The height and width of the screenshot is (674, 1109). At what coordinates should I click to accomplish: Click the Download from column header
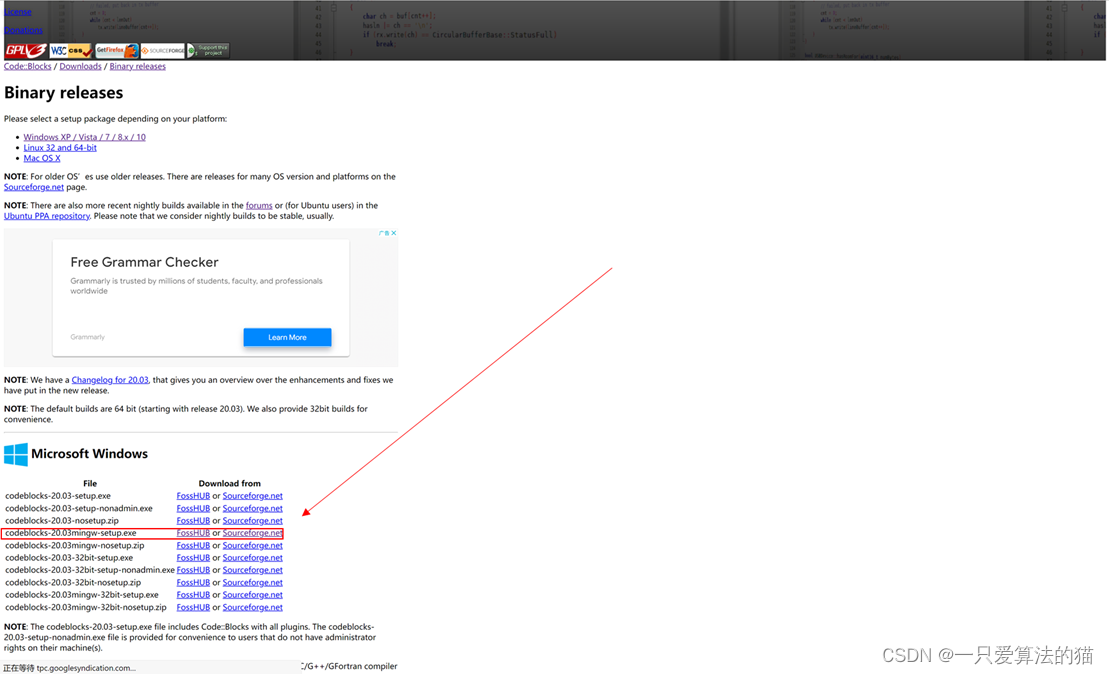pyautogui.click(x=229, y=484)
